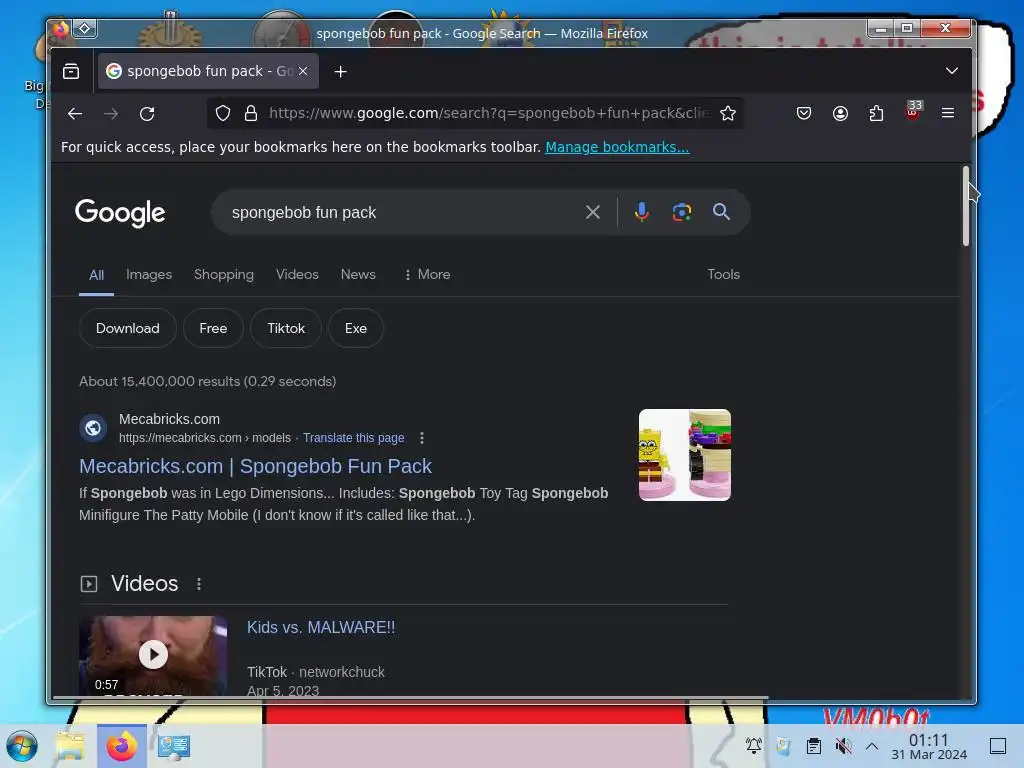Viewport: 1024px width, 768px height.
Task: Open Videos section more options dots
Action: pos(199,583)
